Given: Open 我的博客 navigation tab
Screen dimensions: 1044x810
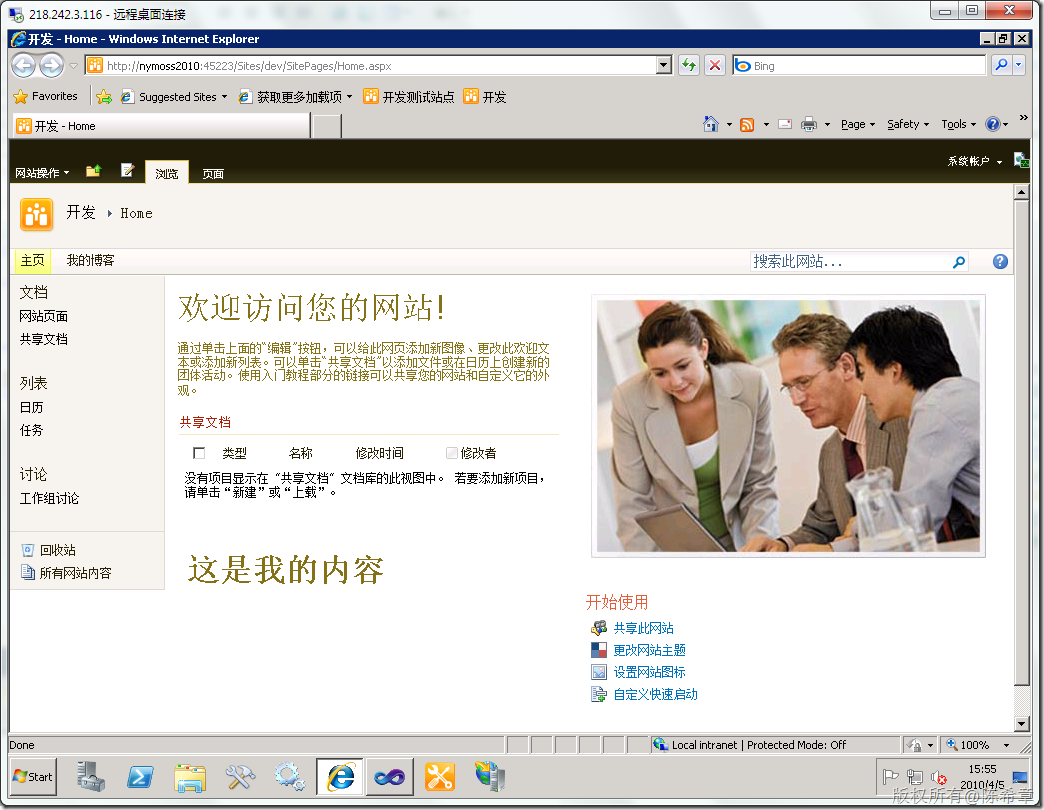Looking at the screenshot, I should point(90,261).
